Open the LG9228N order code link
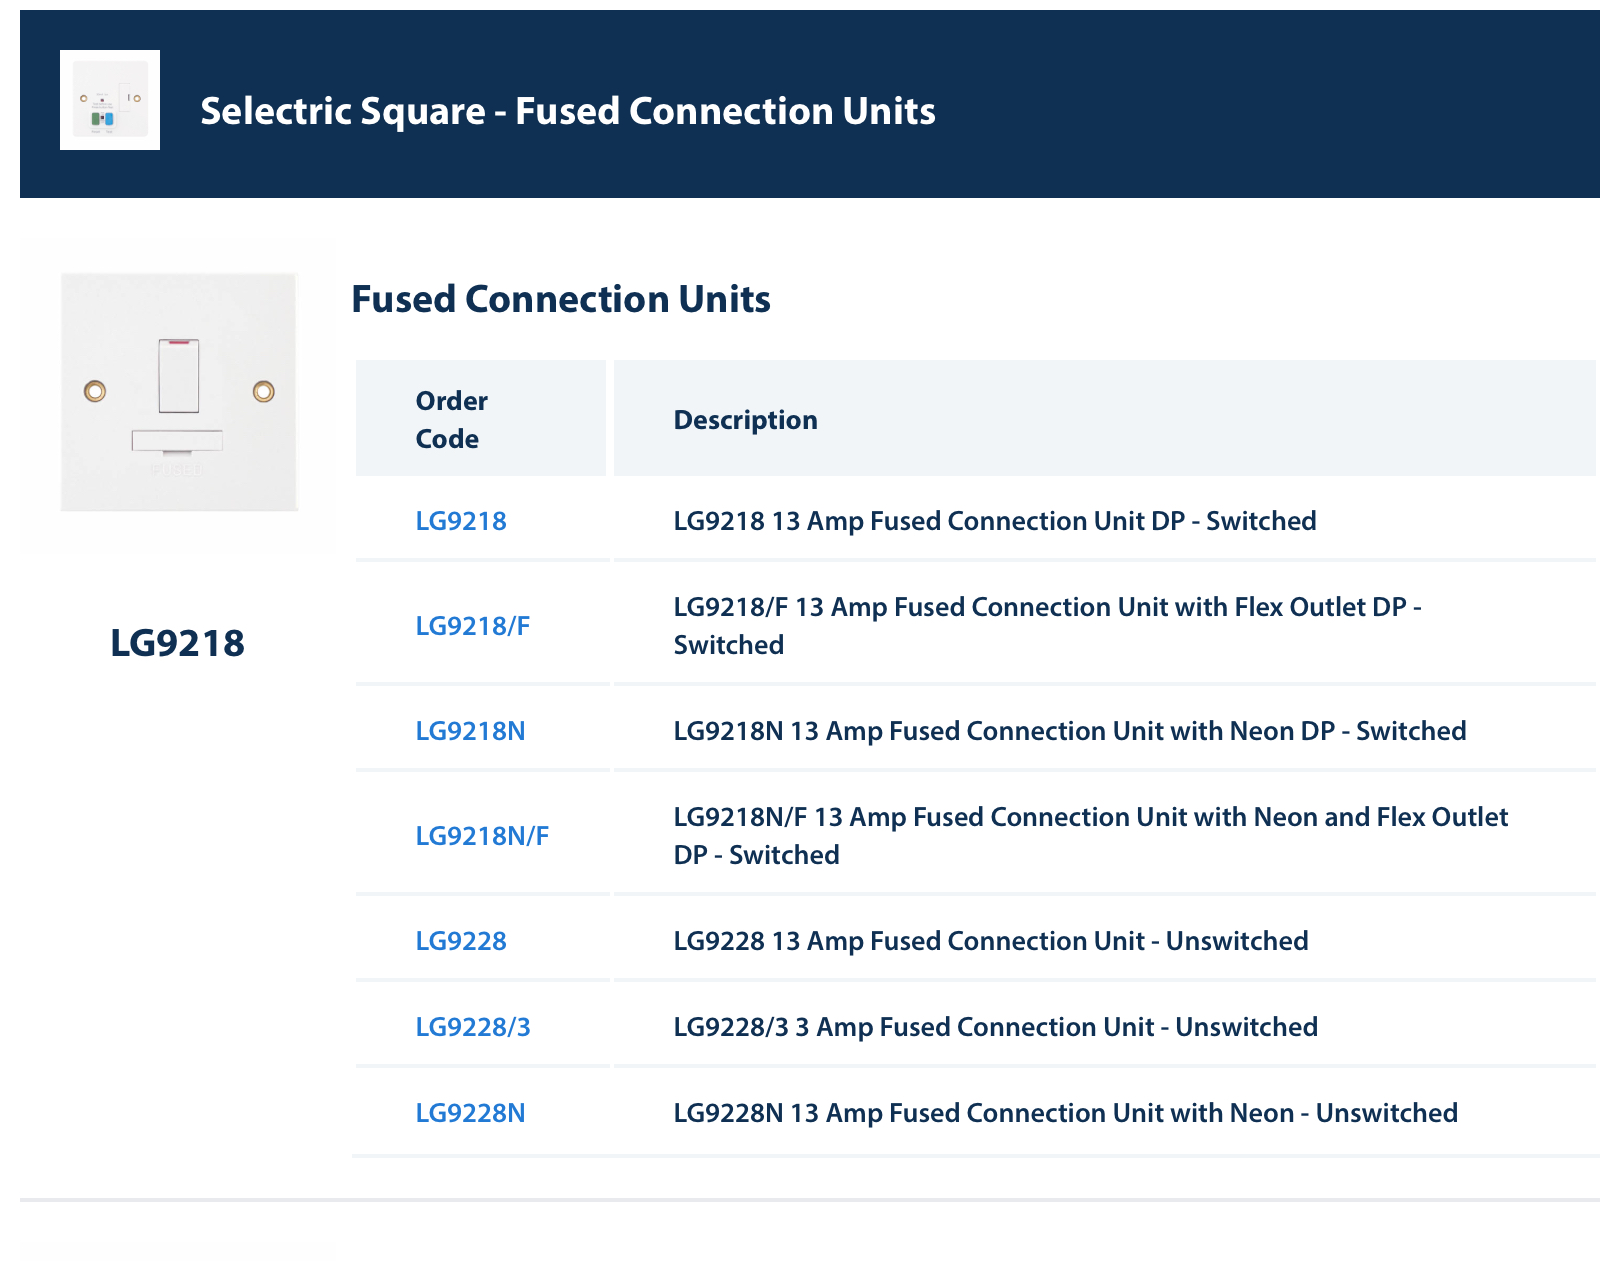 [x=470, y=1113]
